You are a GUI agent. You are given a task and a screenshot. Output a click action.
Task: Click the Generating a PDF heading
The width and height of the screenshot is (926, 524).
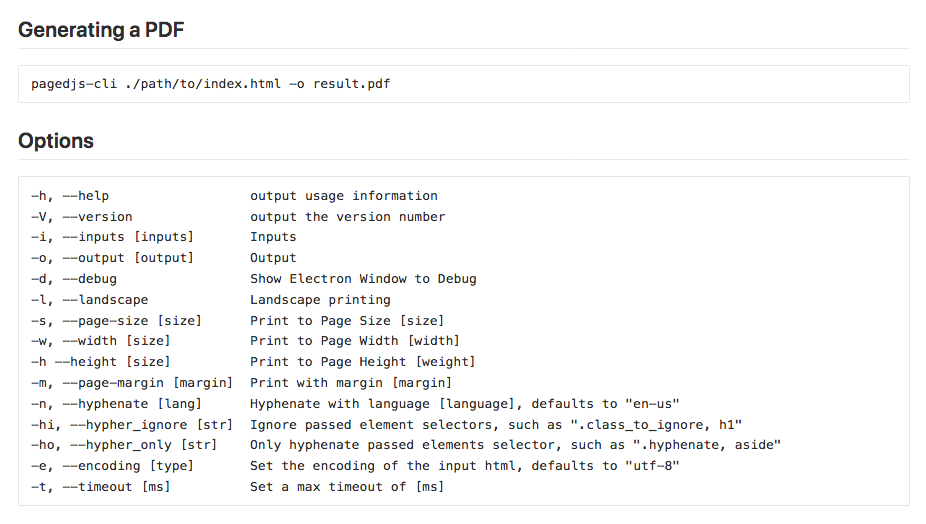tap(101, 30)
